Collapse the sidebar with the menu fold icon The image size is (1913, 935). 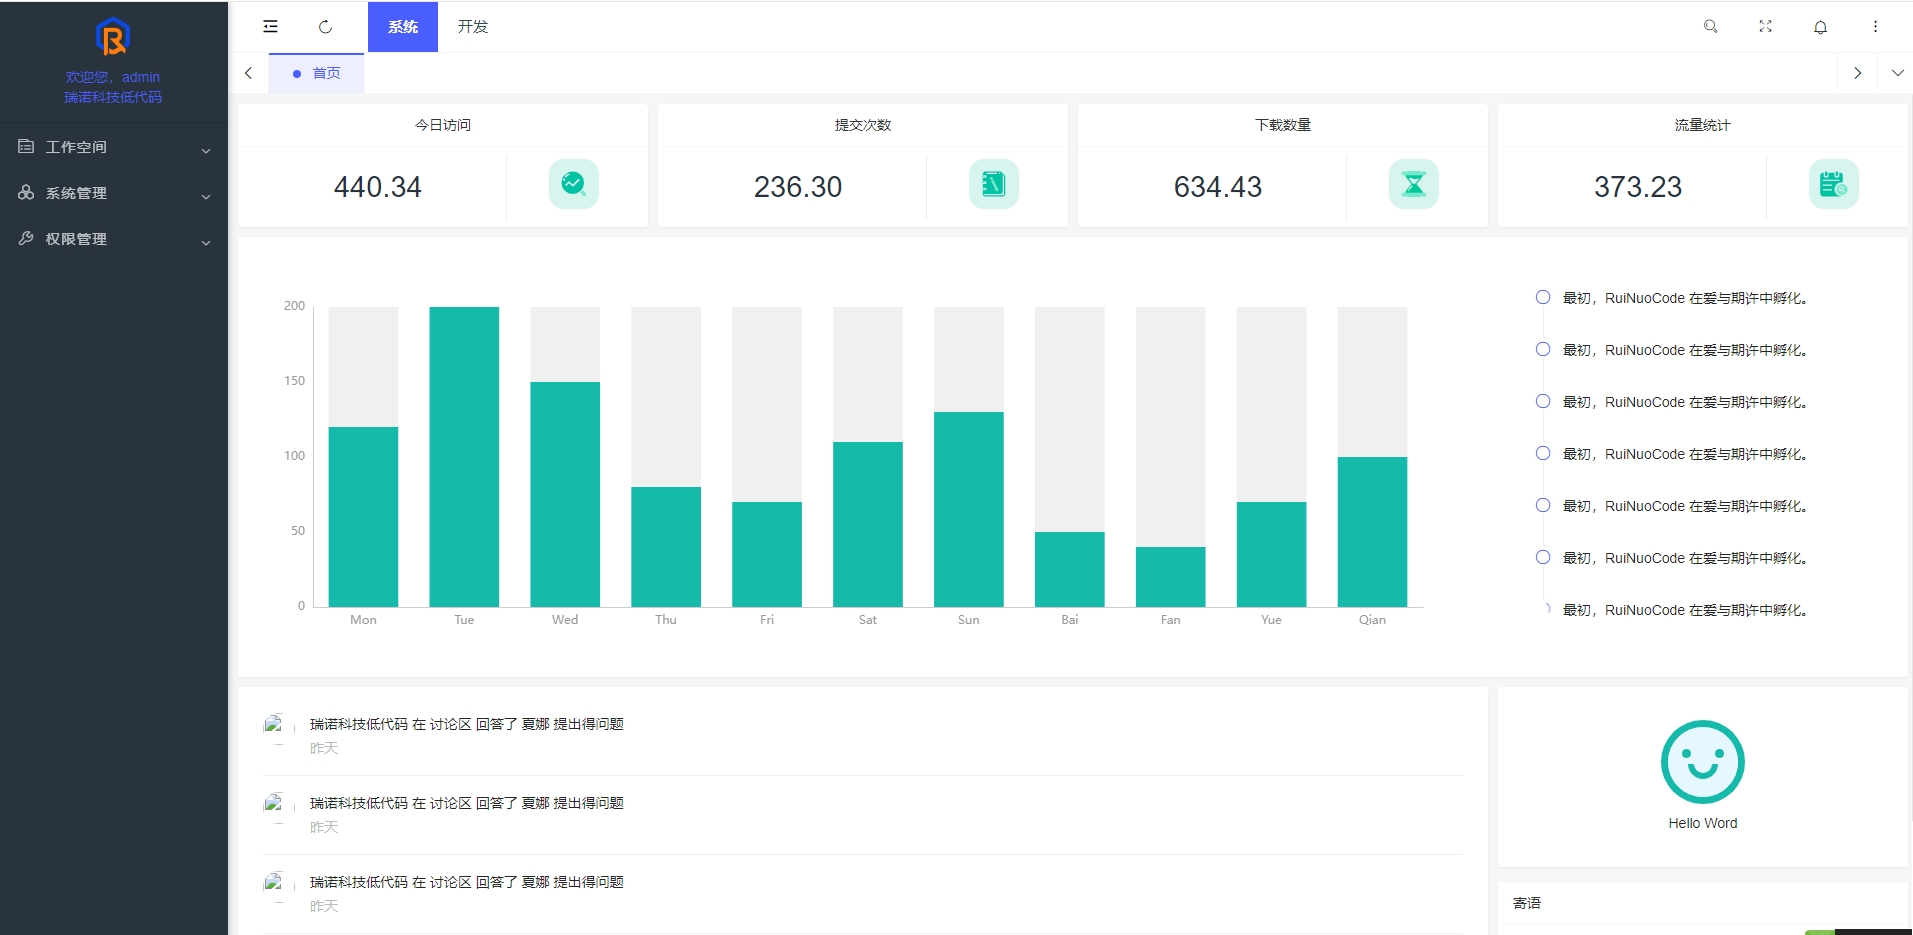pos(270,27)
